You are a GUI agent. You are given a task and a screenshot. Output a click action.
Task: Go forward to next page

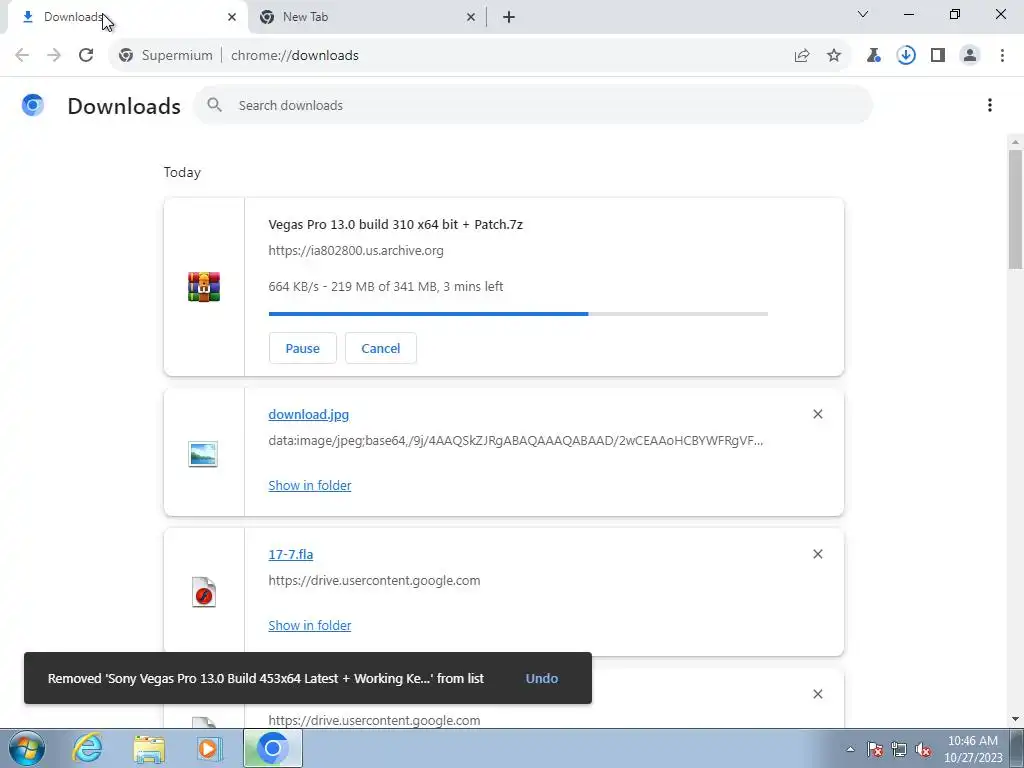(x=54, y=56)
